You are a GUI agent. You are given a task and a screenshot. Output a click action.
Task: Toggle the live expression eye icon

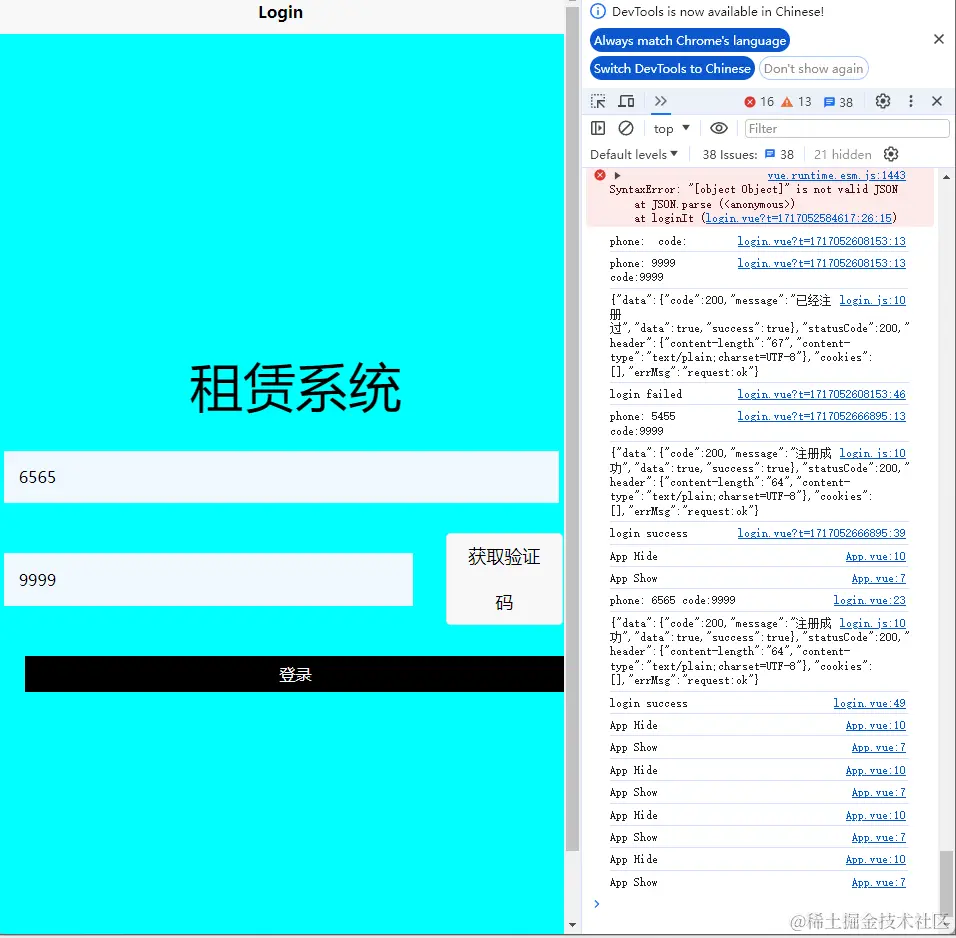(x=719, y=128)
